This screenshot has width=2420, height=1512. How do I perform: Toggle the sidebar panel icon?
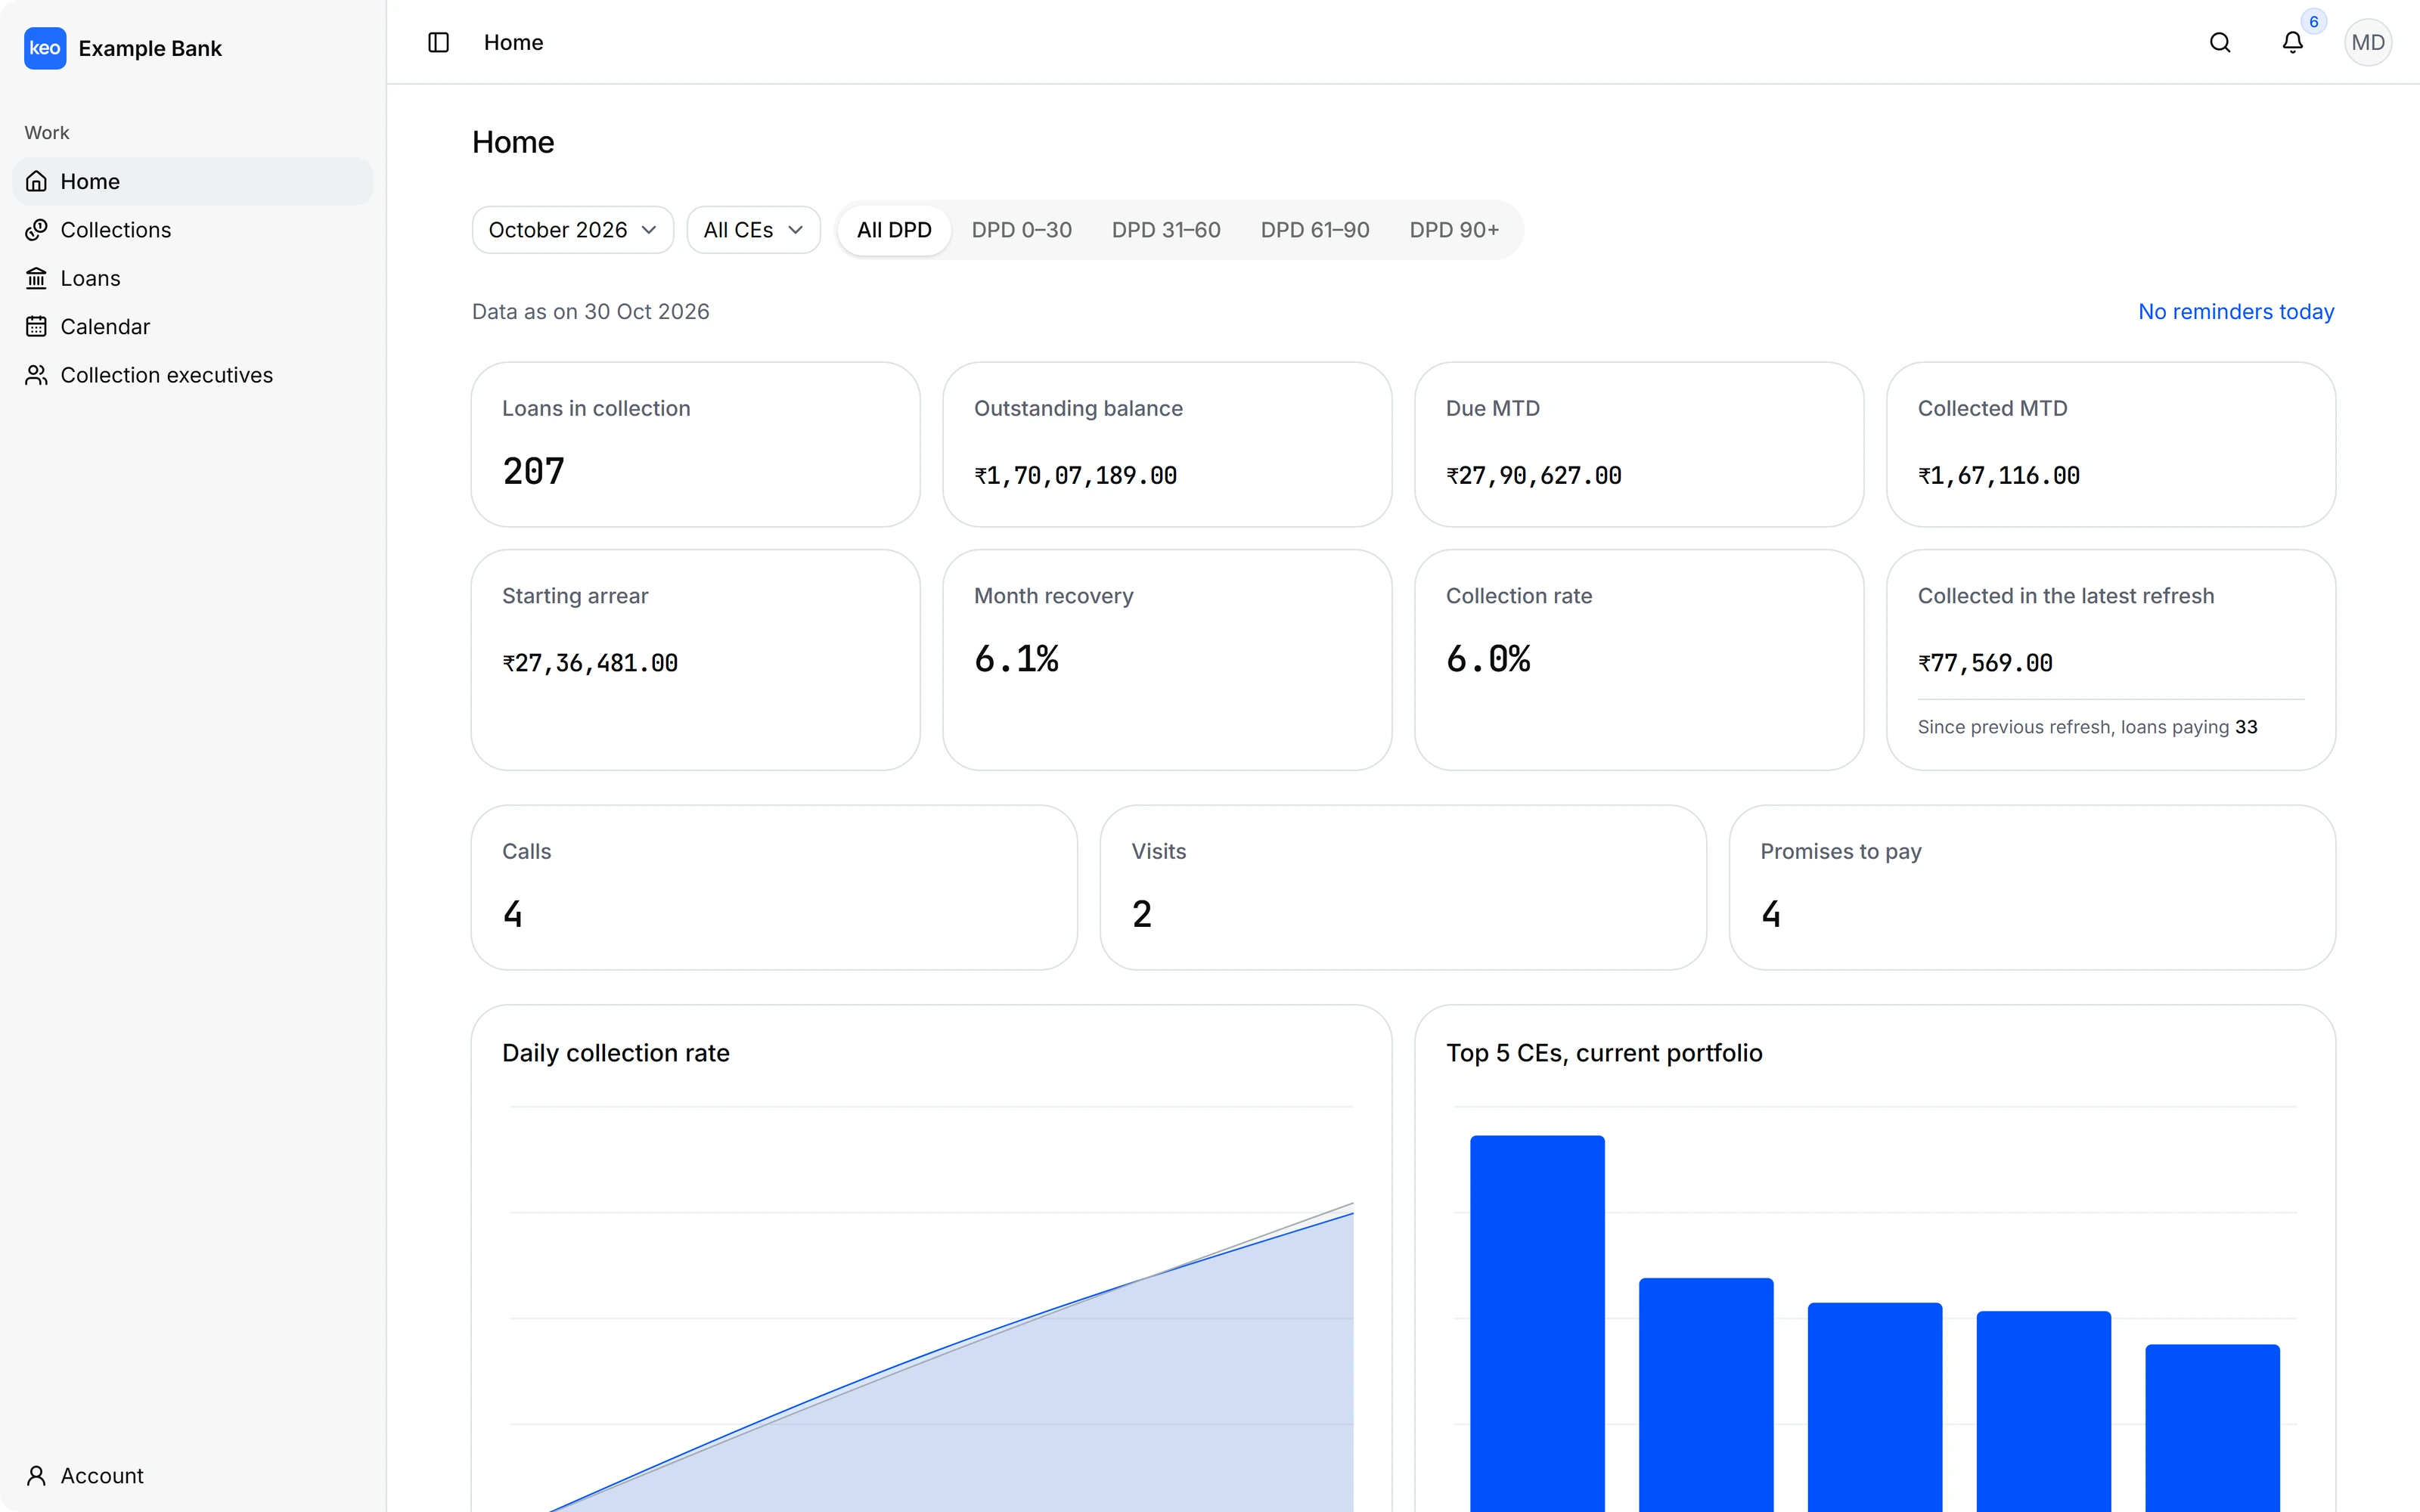(x=438, y=42)
